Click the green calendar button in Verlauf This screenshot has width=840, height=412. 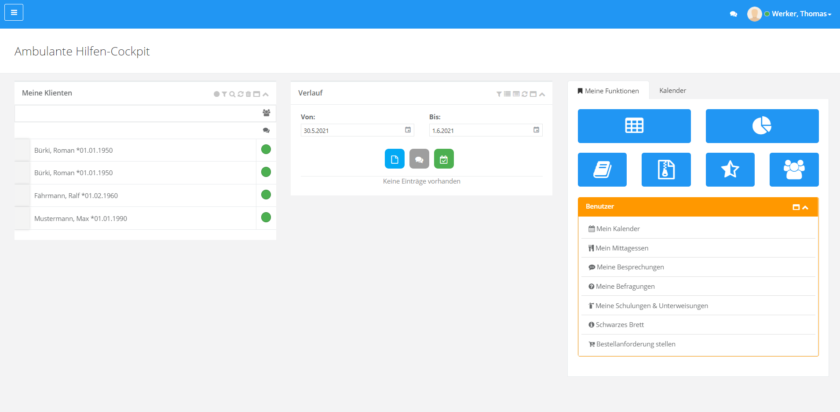(x=444, y=159)
